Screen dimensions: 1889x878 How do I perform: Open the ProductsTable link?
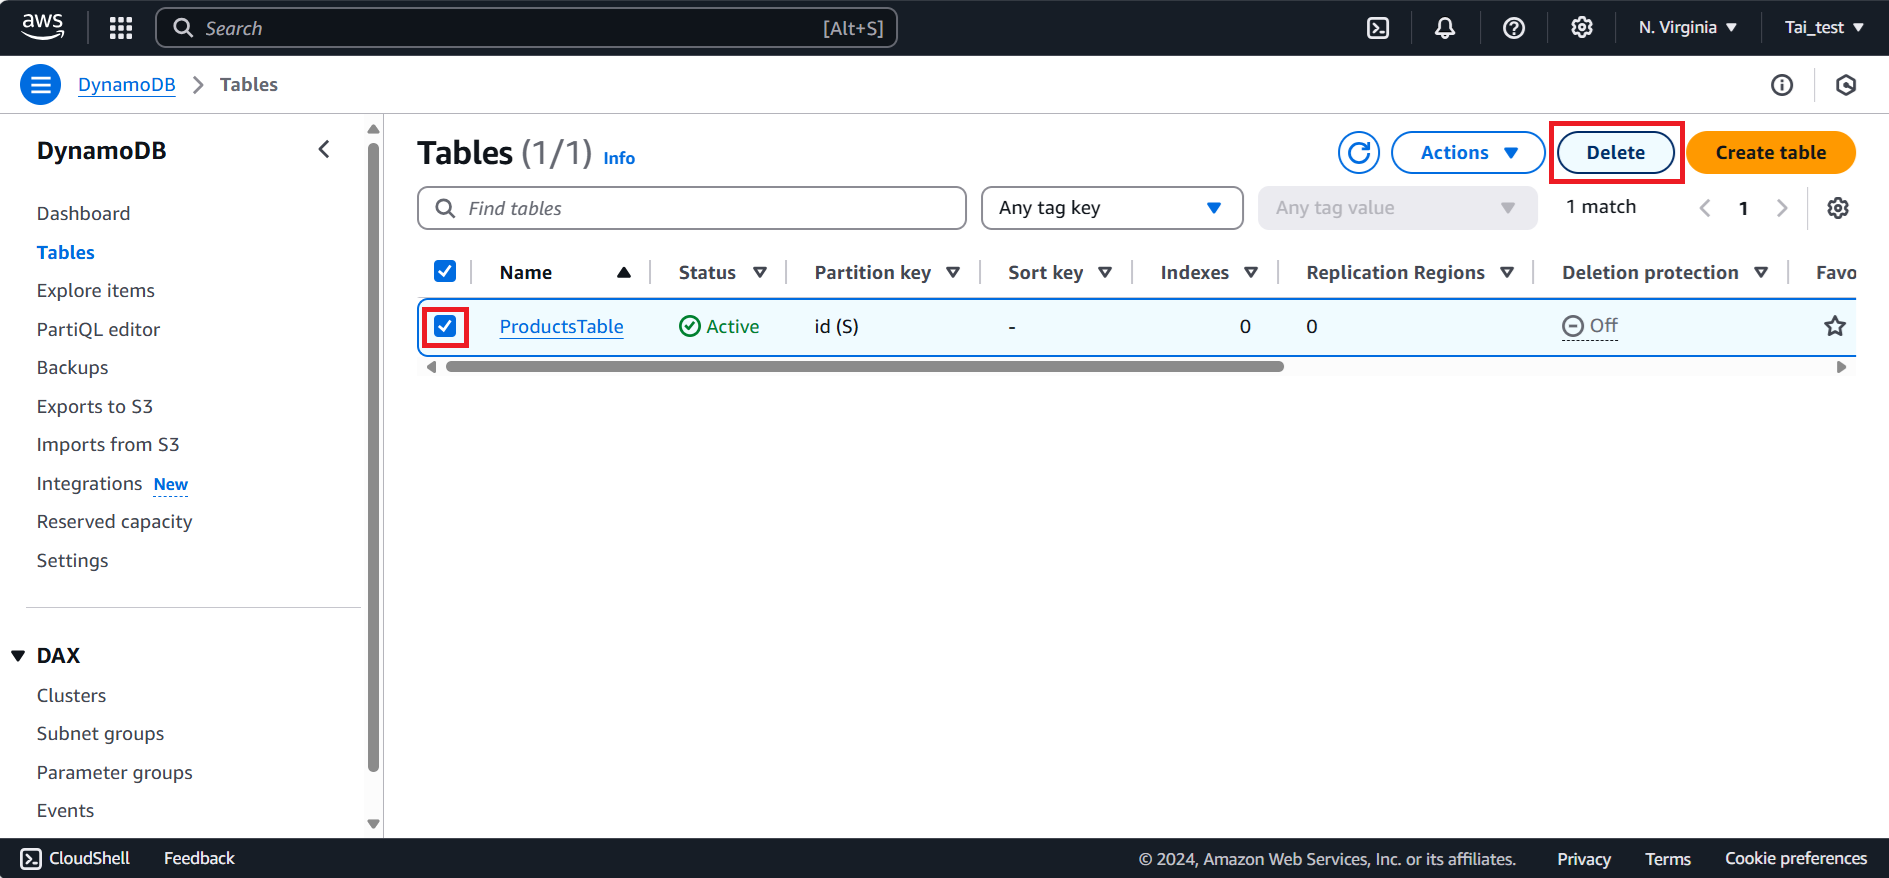(561, 327)
